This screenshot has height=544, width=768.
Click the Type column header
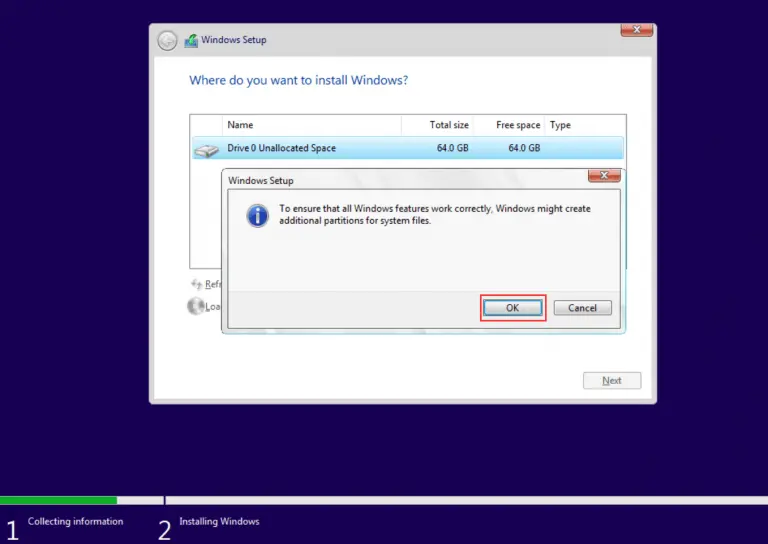click(585, 125)
